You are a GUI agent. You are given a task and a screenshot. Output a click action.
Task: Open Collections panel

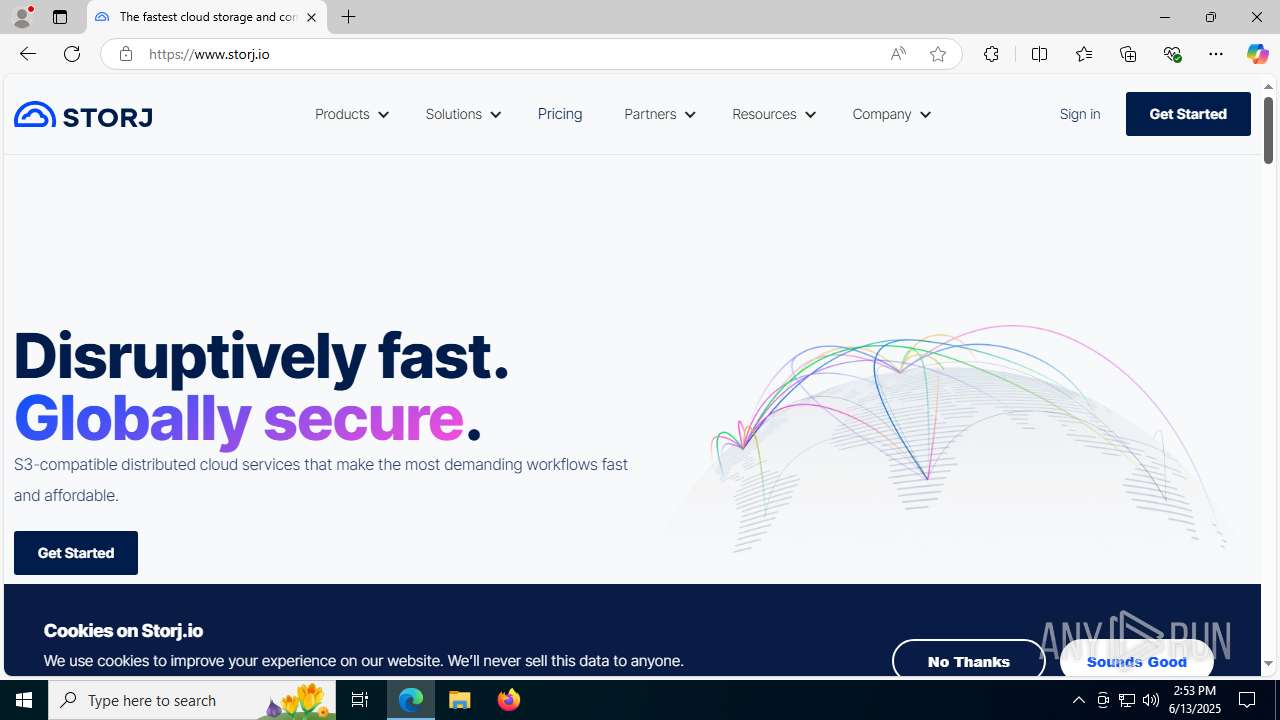(1128, 54)
